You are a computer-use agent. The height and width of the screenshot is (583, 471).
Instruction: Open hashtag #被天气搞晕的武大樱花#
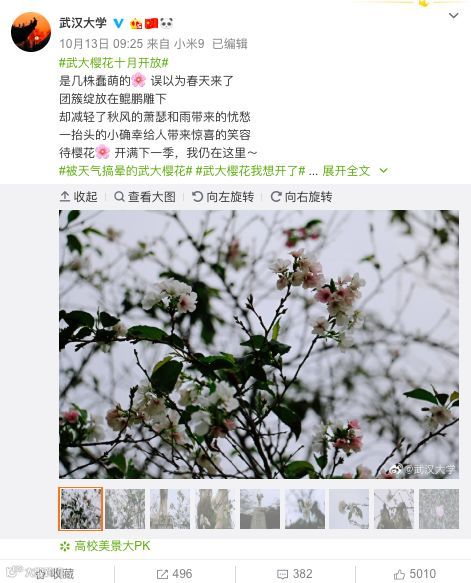point(126,171)
